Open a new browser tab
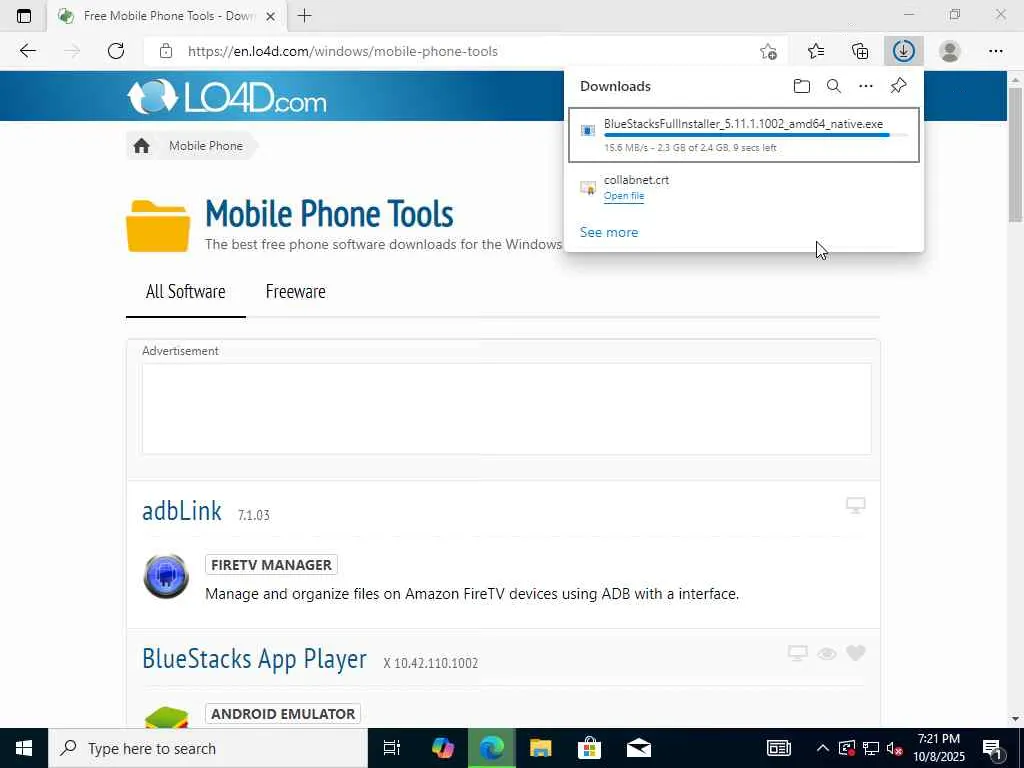This screenshot has width=1024, height=768. click(x=304, y=16)
